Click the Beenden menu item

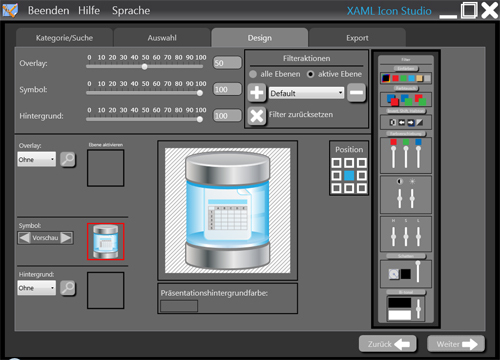49,10
